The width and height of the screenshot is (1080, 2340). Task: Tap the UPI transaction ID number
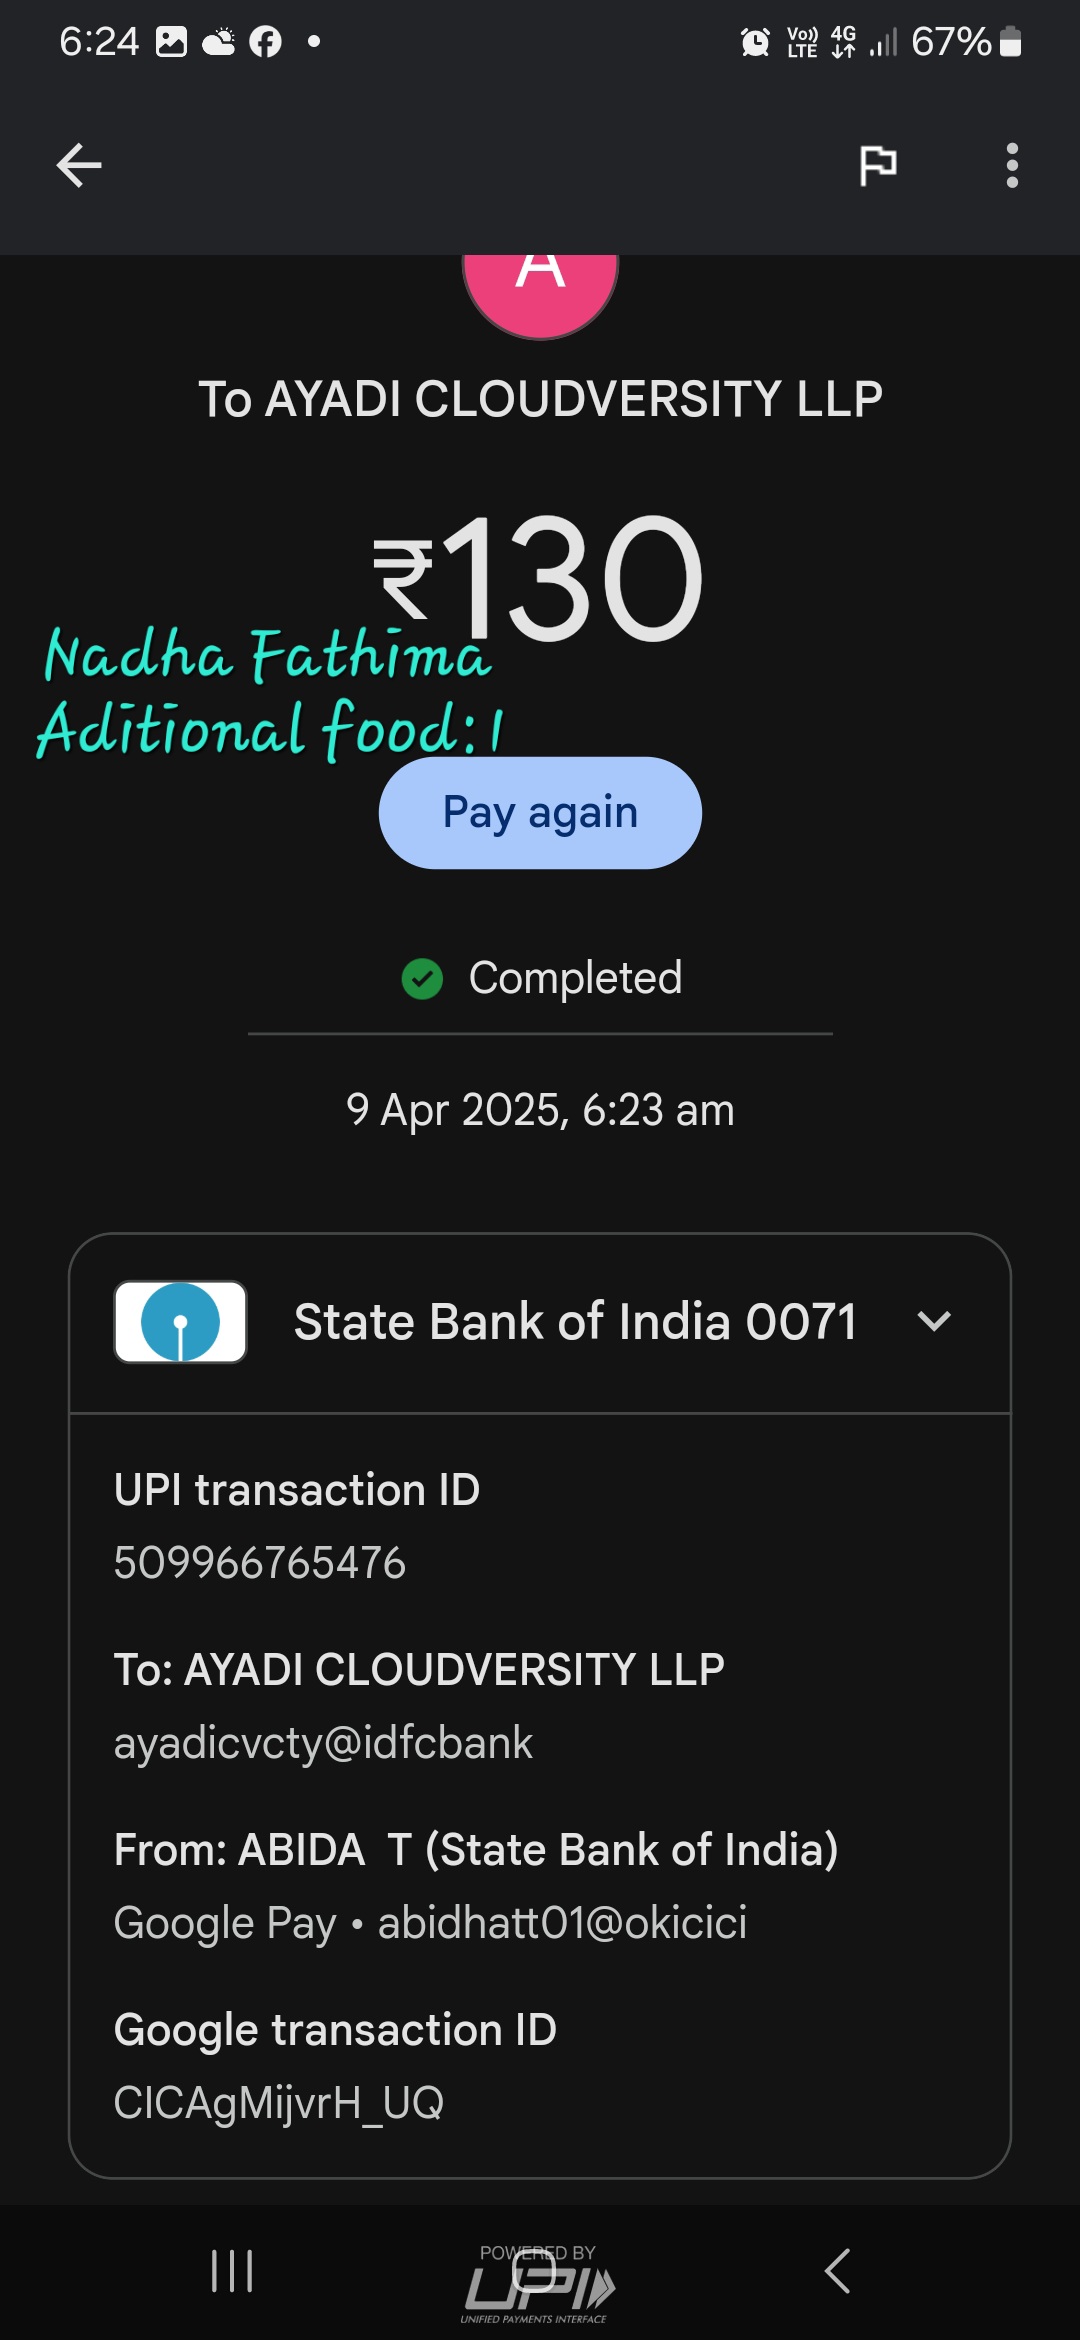(x=260, y=1563)
